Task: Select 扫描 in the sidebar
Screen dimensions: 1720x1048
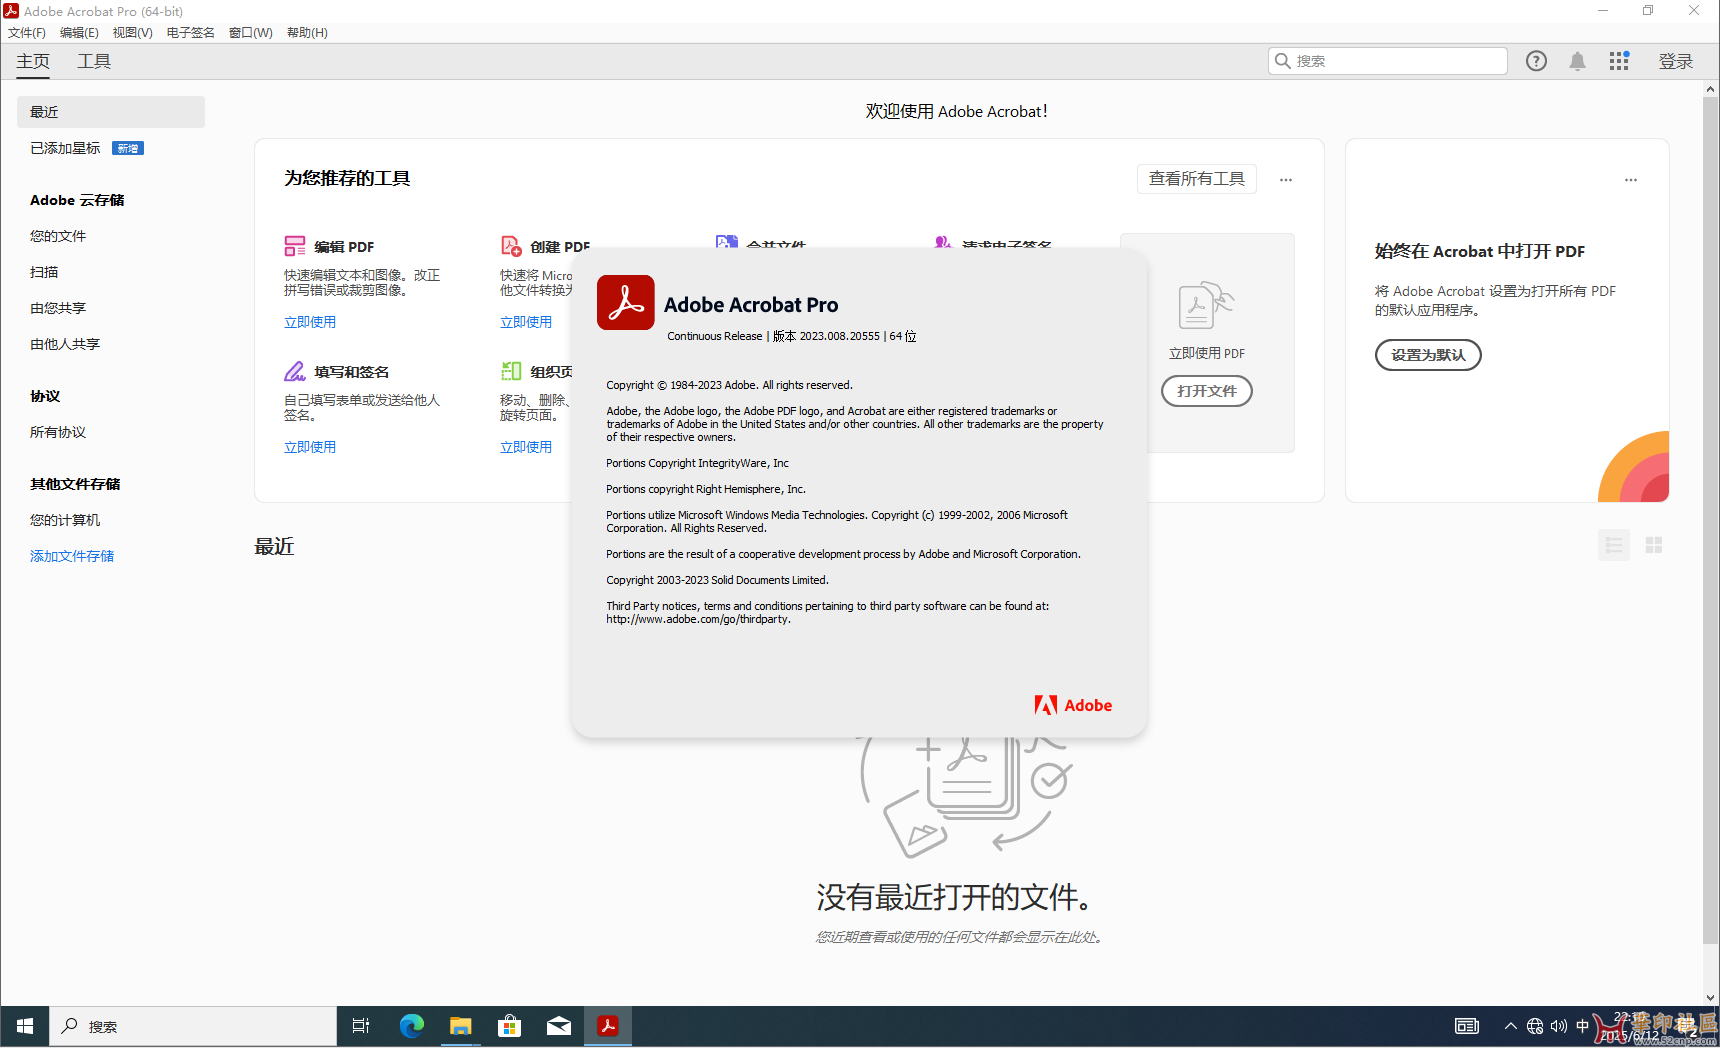Action: click(x=44, y=272)
